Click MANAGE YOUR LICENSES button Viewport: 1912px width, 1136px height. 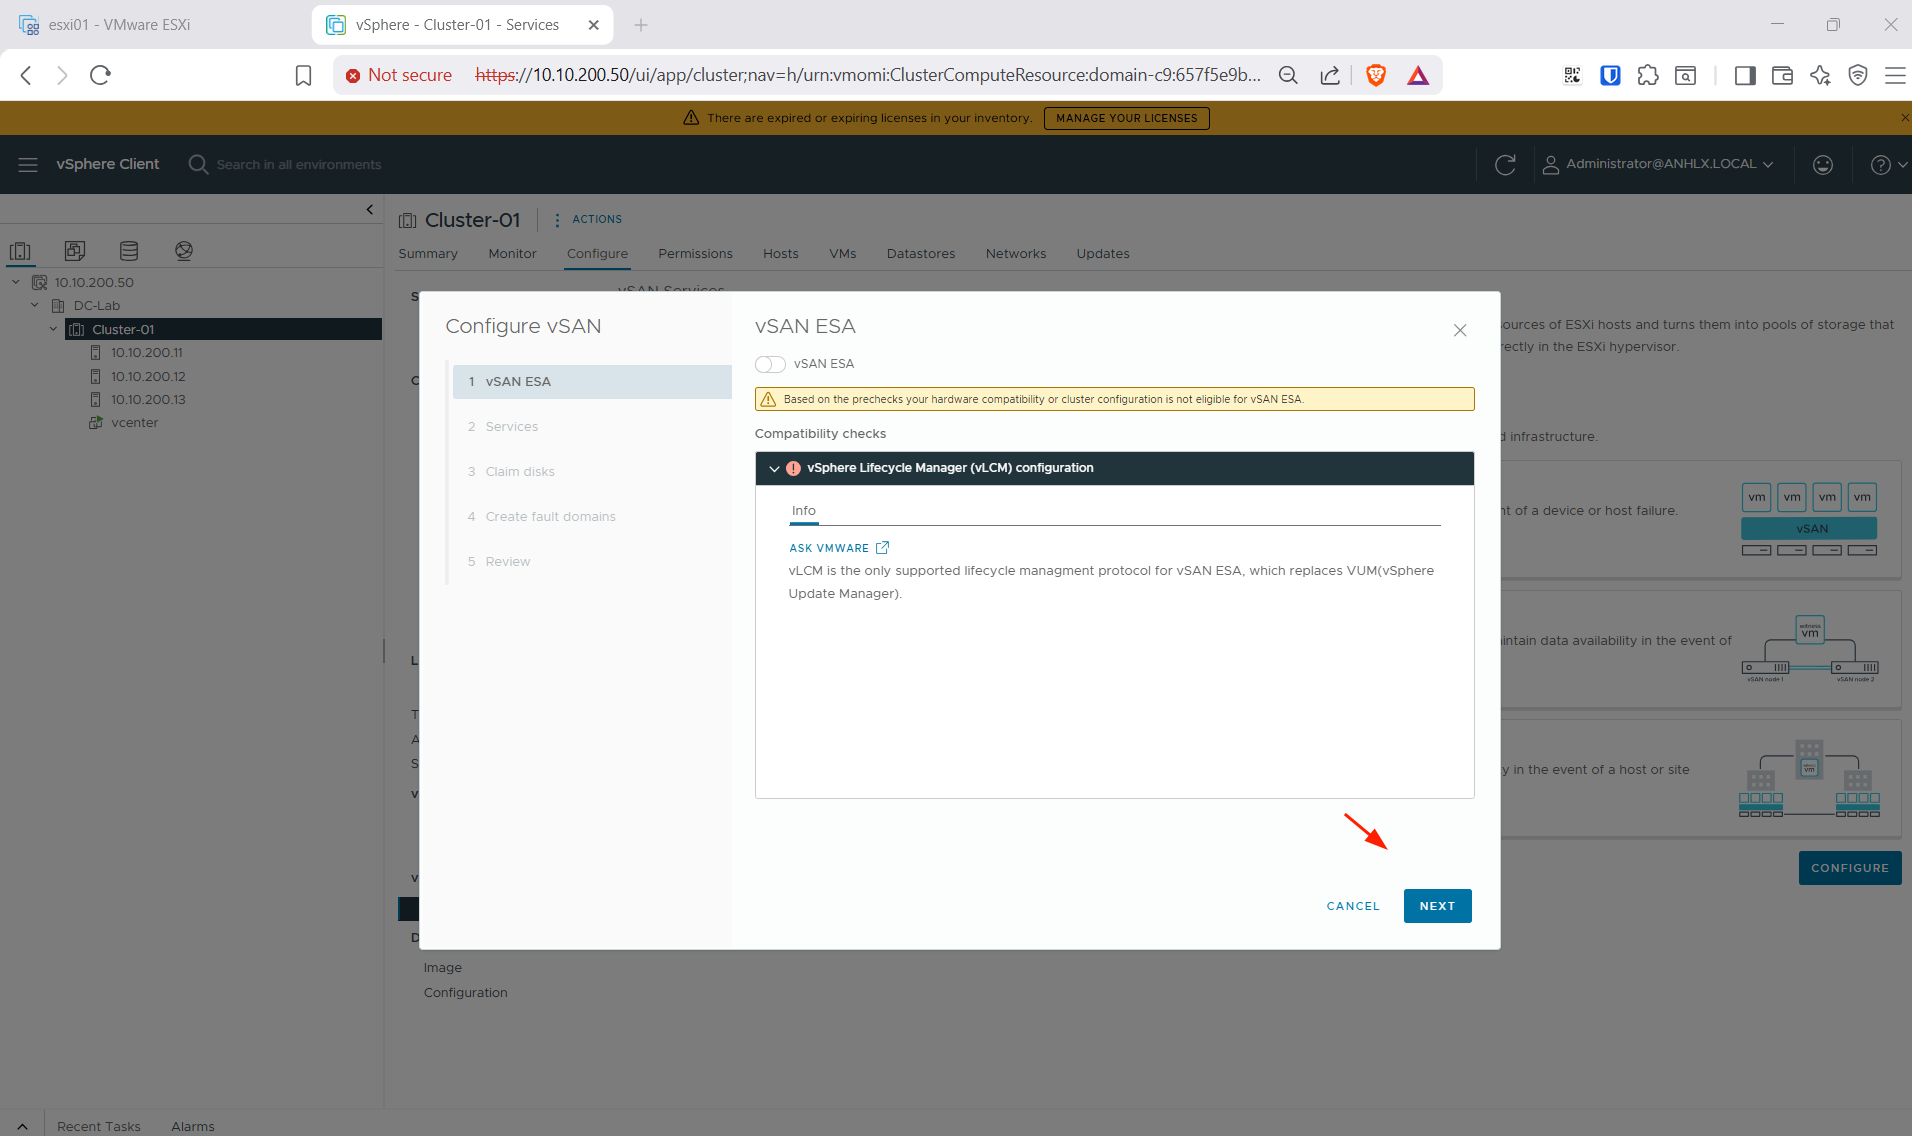[x=1126, y=118]
